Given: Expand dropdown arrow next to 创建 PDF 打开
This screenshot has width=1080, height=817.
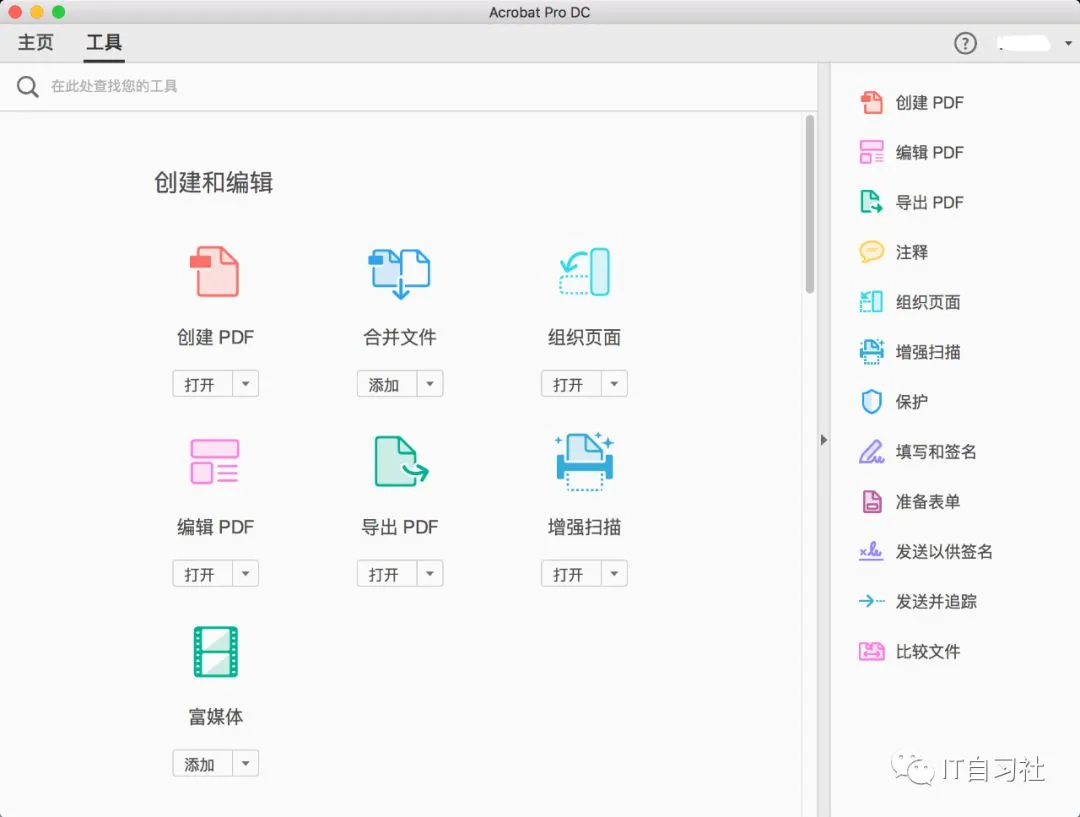Looking at the screenshot, I should (x=245, y=384).
